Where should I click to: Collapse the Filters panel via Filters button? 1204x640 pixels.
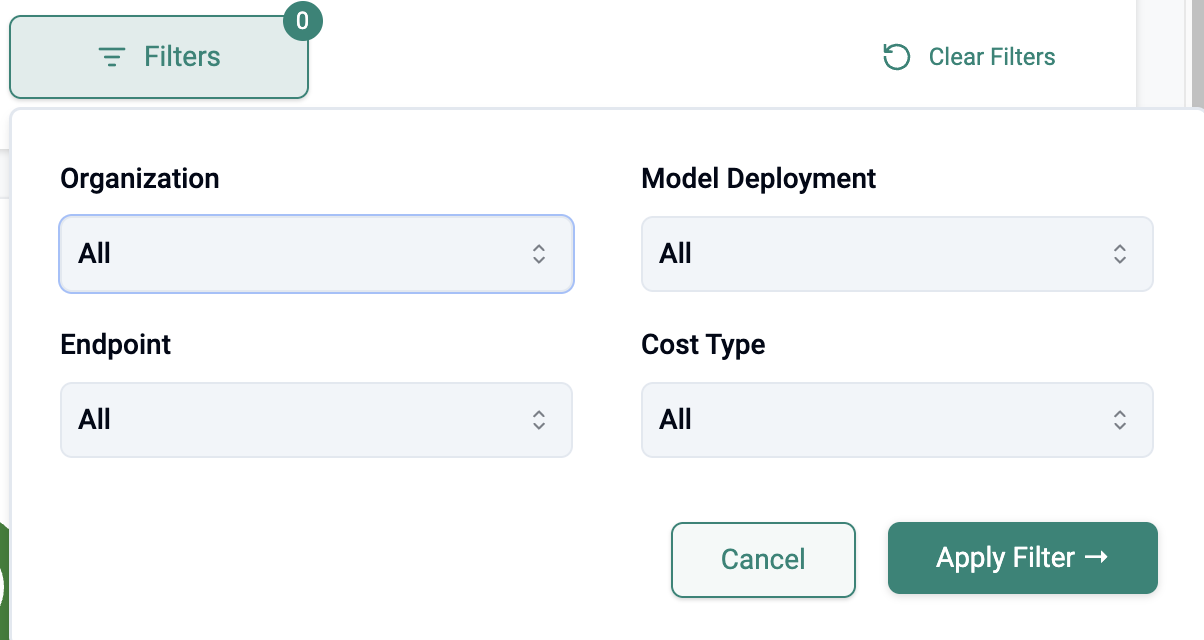(x=159, y=57)
